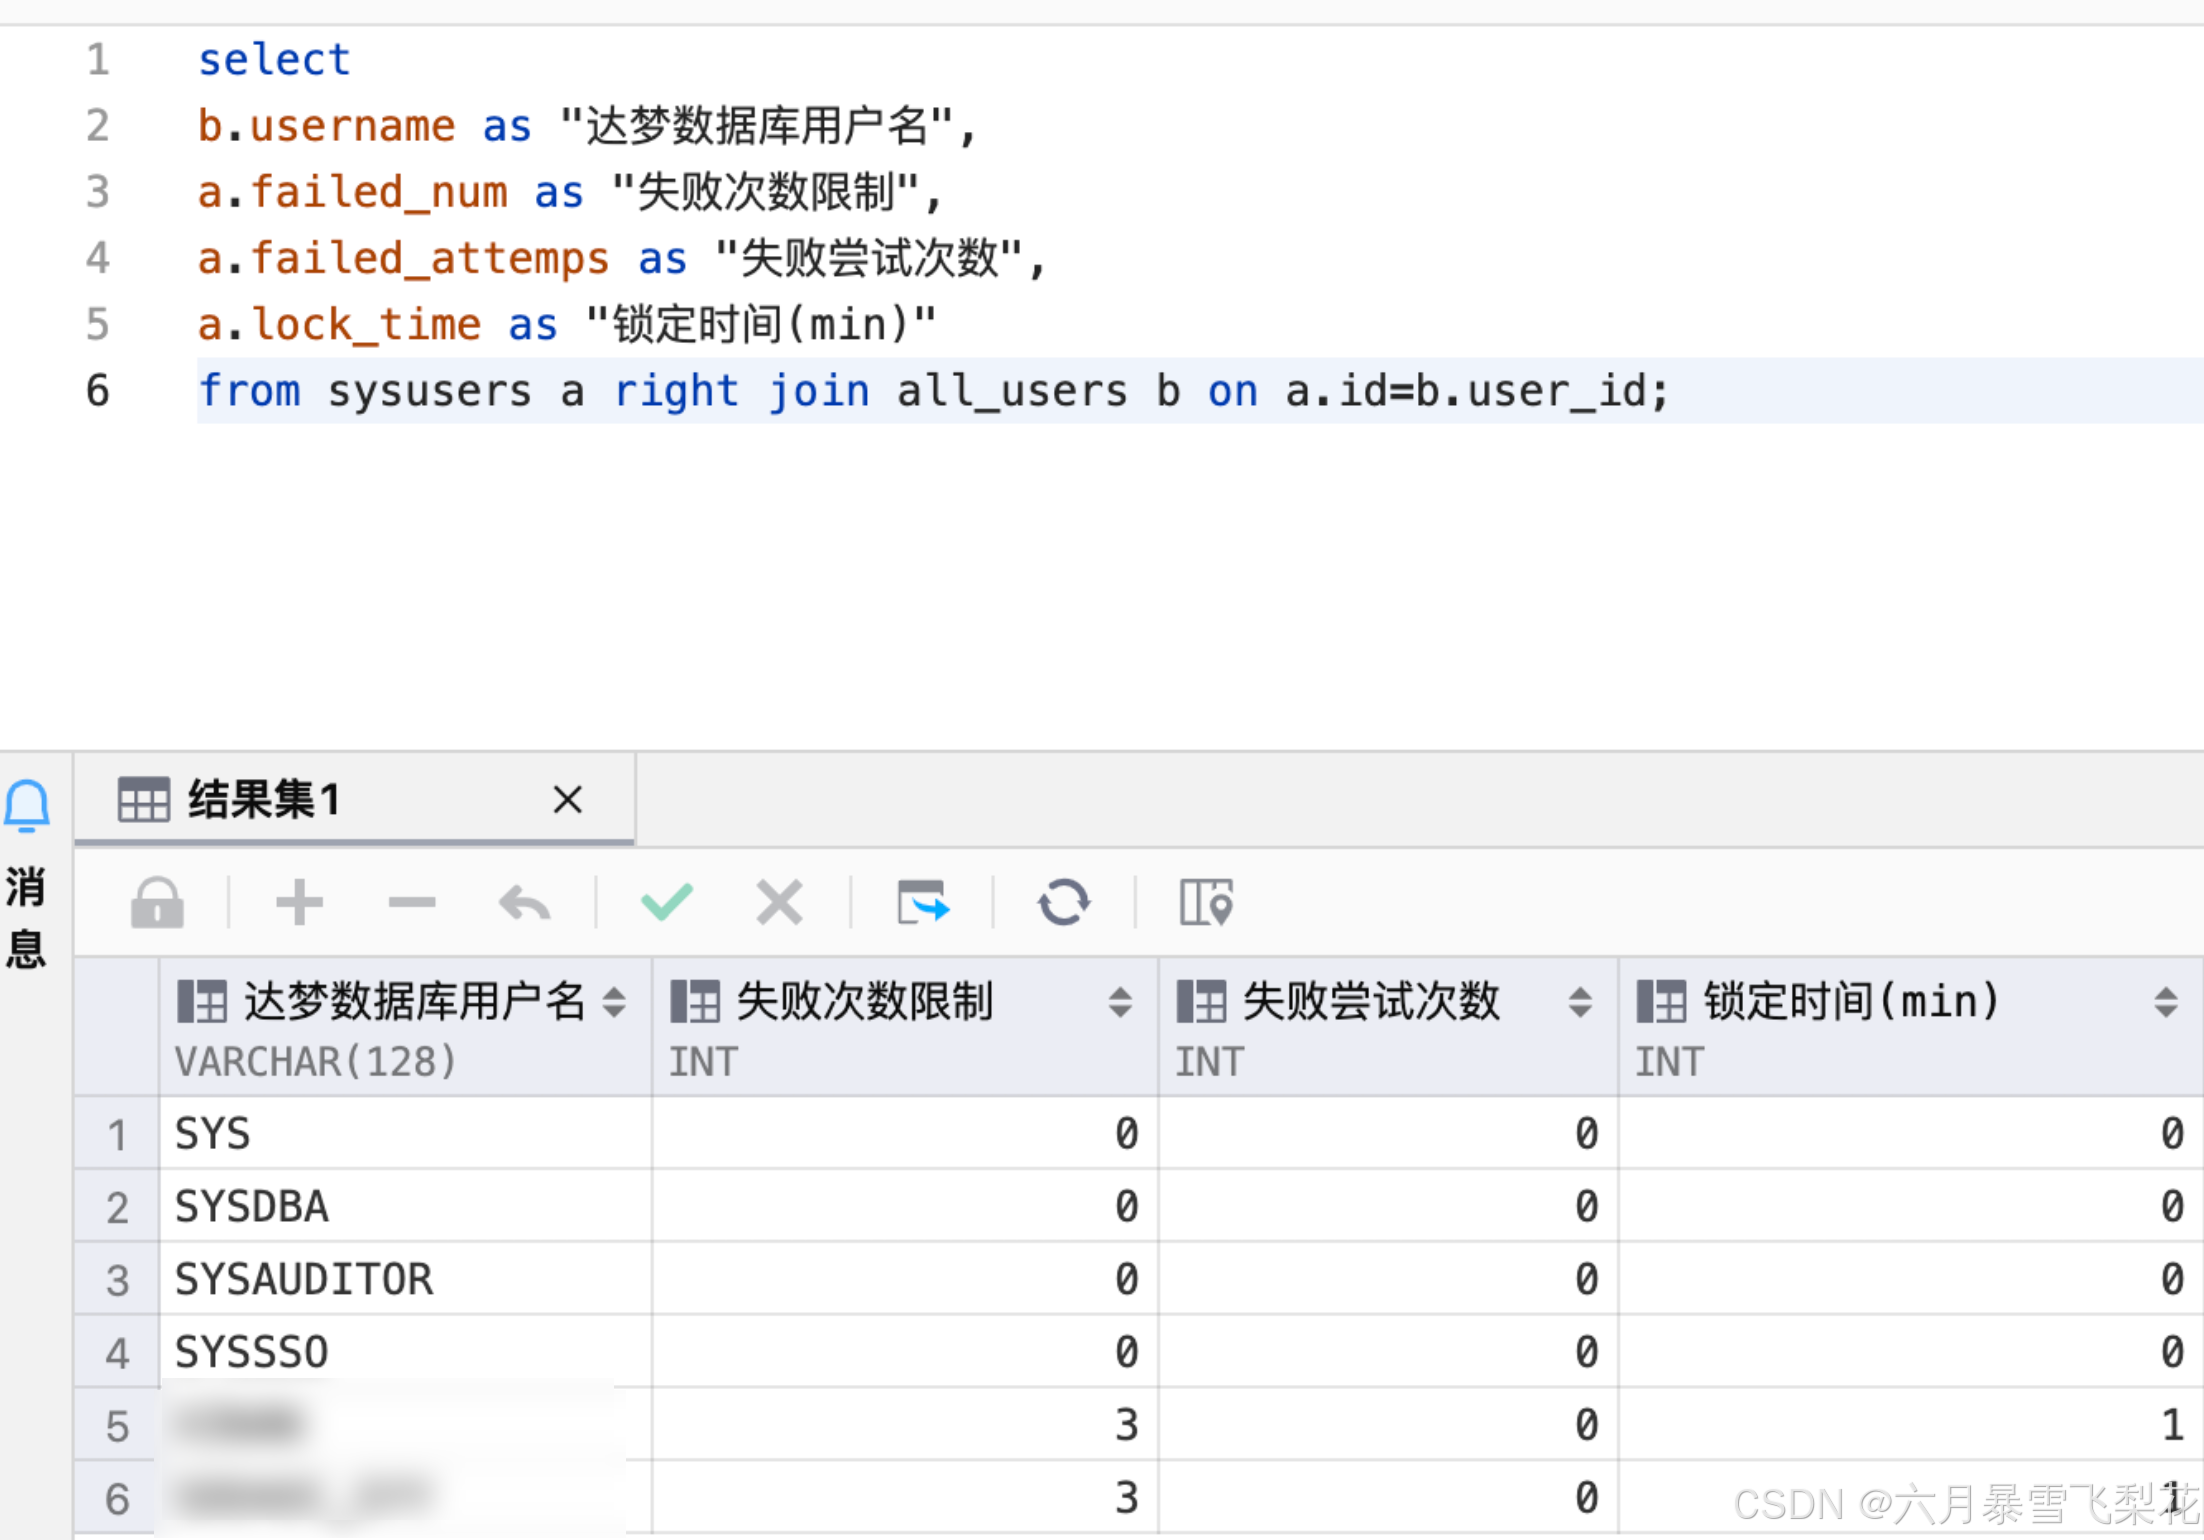
Task: Open the messages bell icon
Action: (27, 805)
